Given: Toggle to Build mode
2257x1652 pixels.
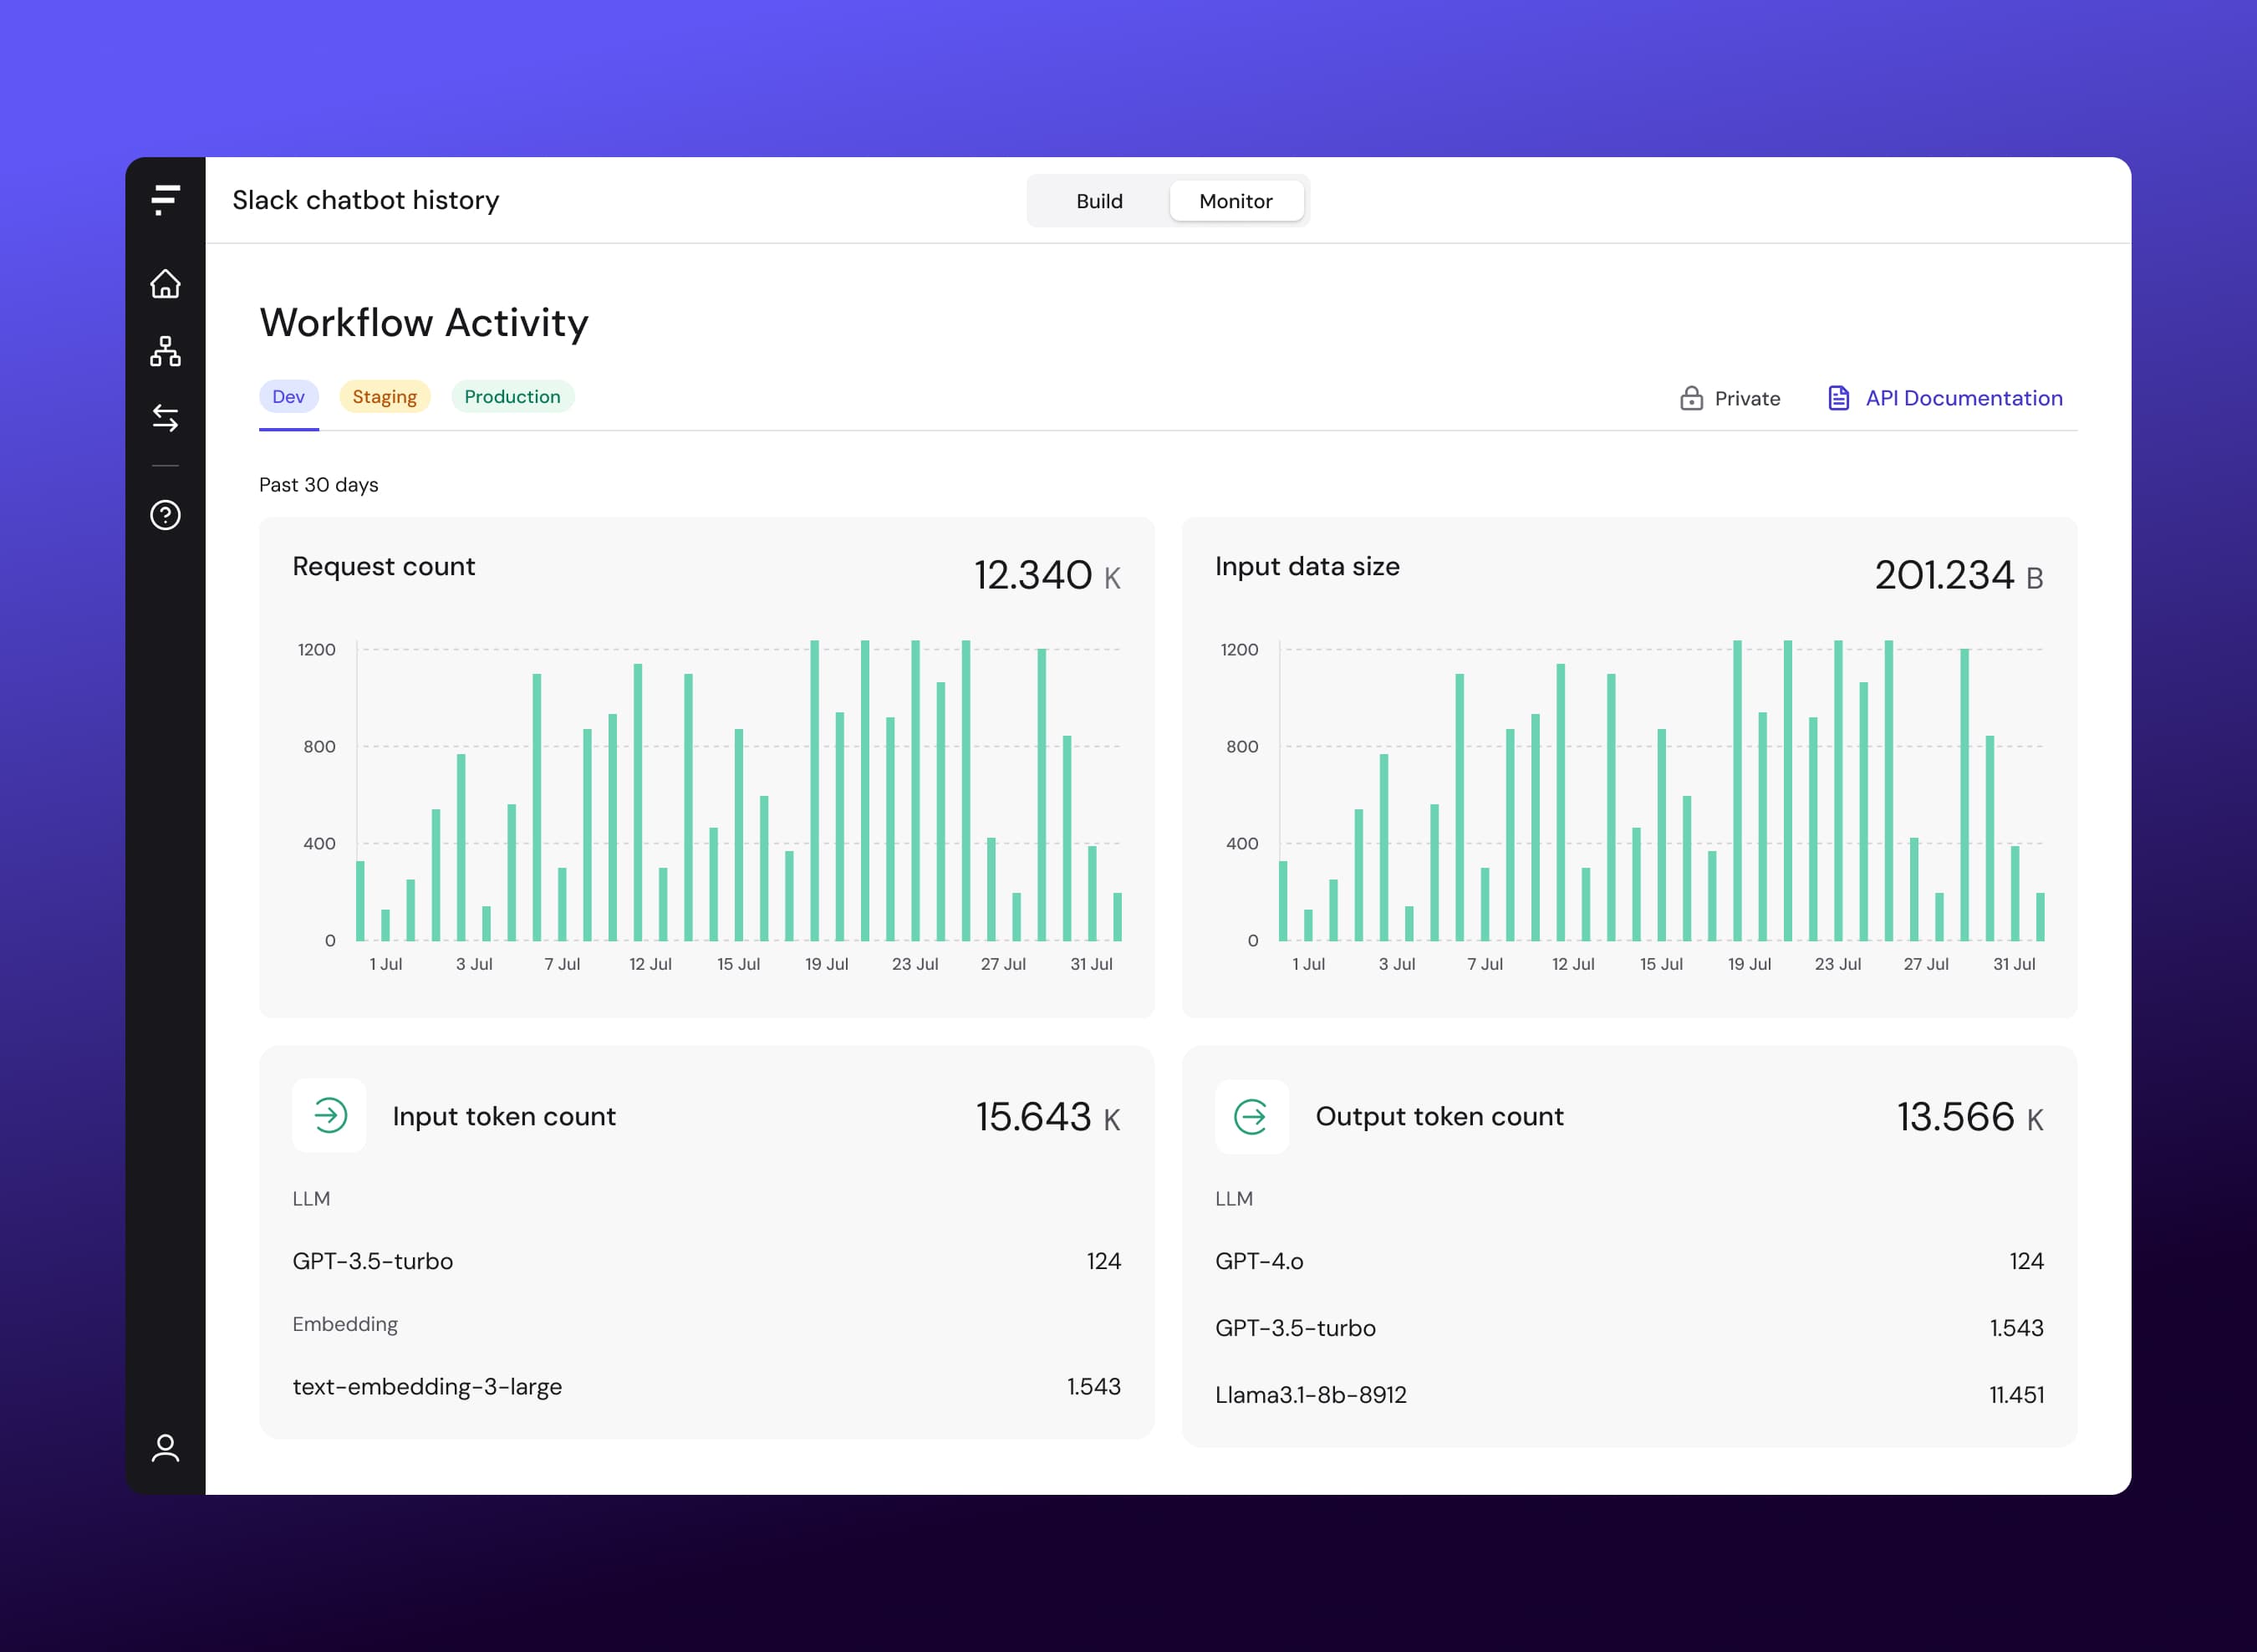Looking at the screenshot, I should [x=1099, y=200].
